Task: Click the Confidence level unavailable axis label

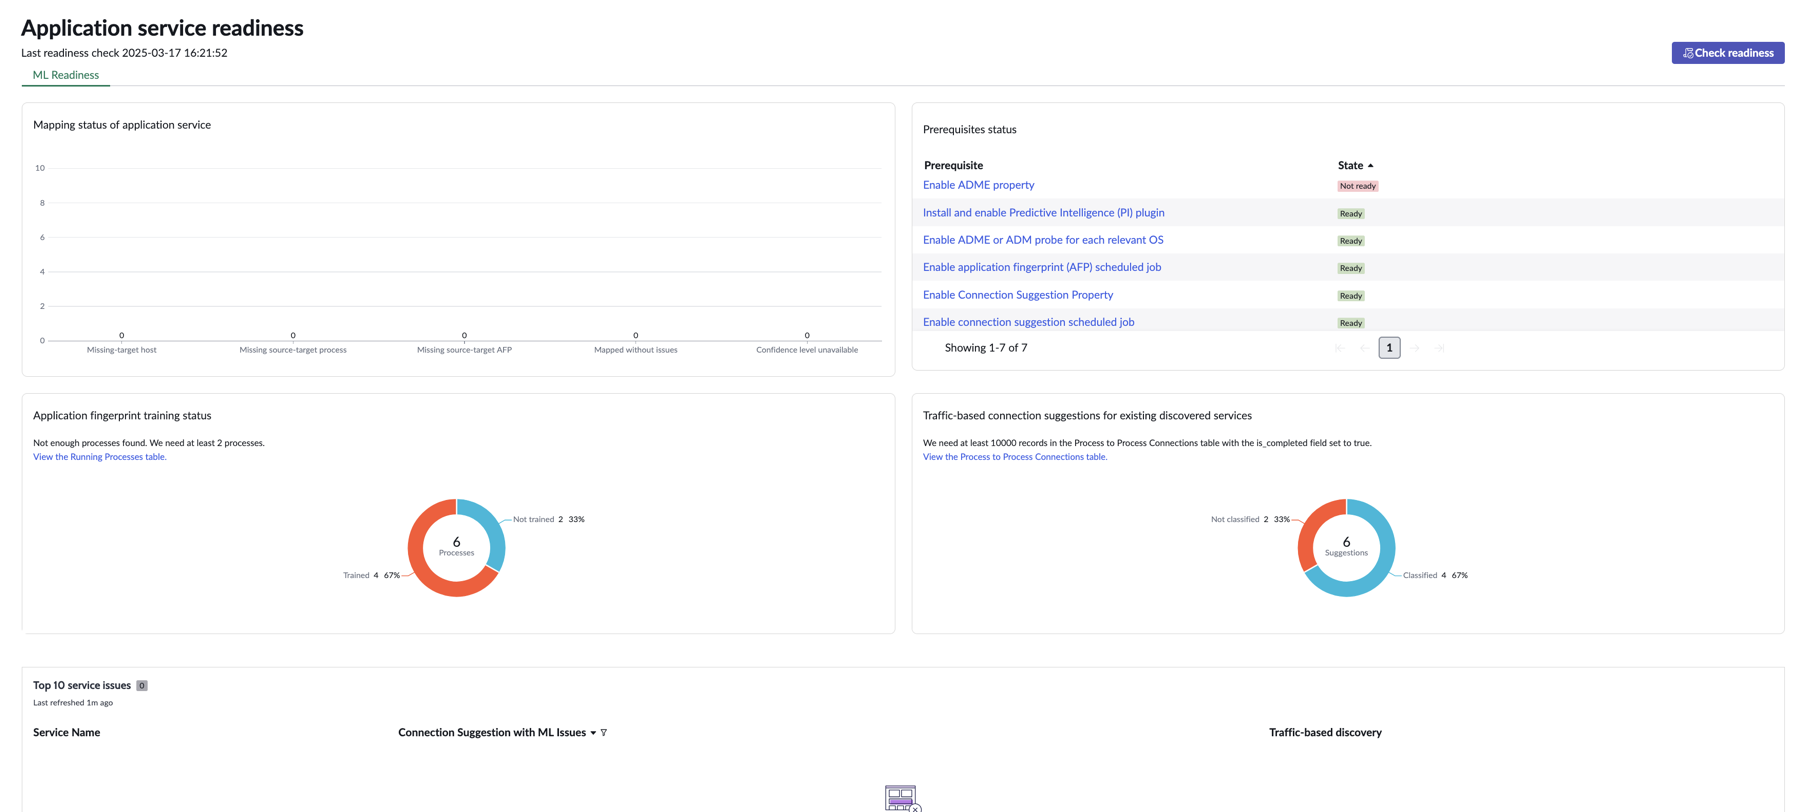Action: point(807,350)
